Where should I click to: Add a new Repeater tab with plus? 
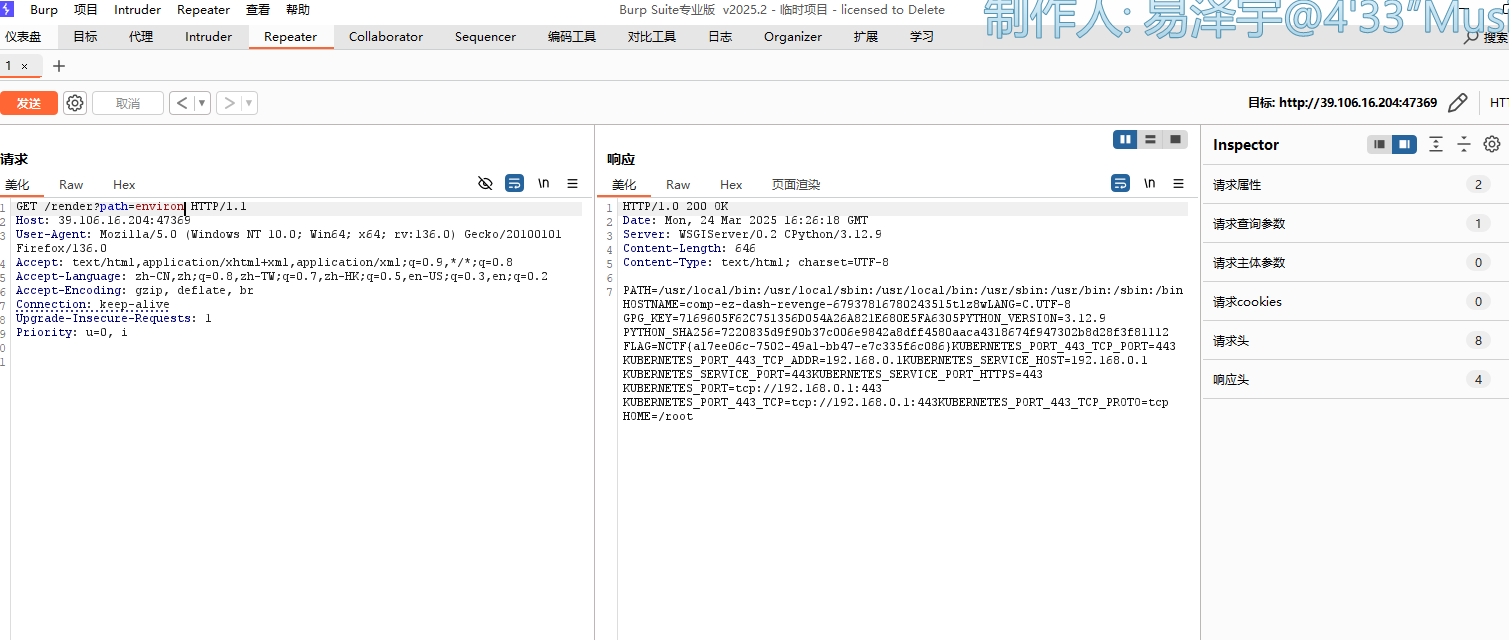tap(59, 66)
